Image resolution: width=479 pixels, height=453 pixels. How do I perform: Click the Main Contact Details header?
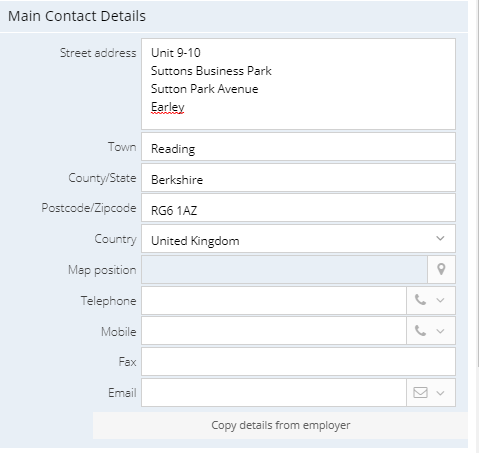77,16
